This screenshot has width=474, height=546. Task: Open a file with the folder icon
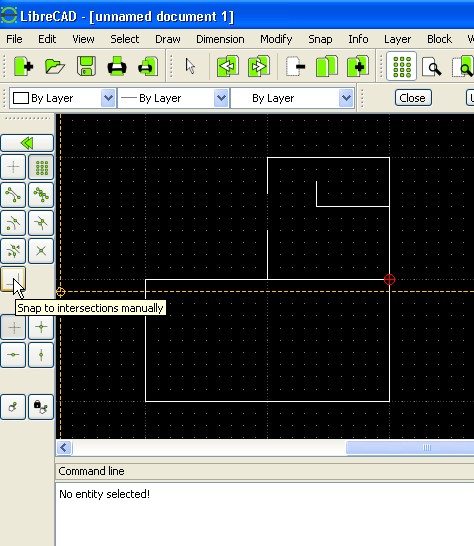55,66
